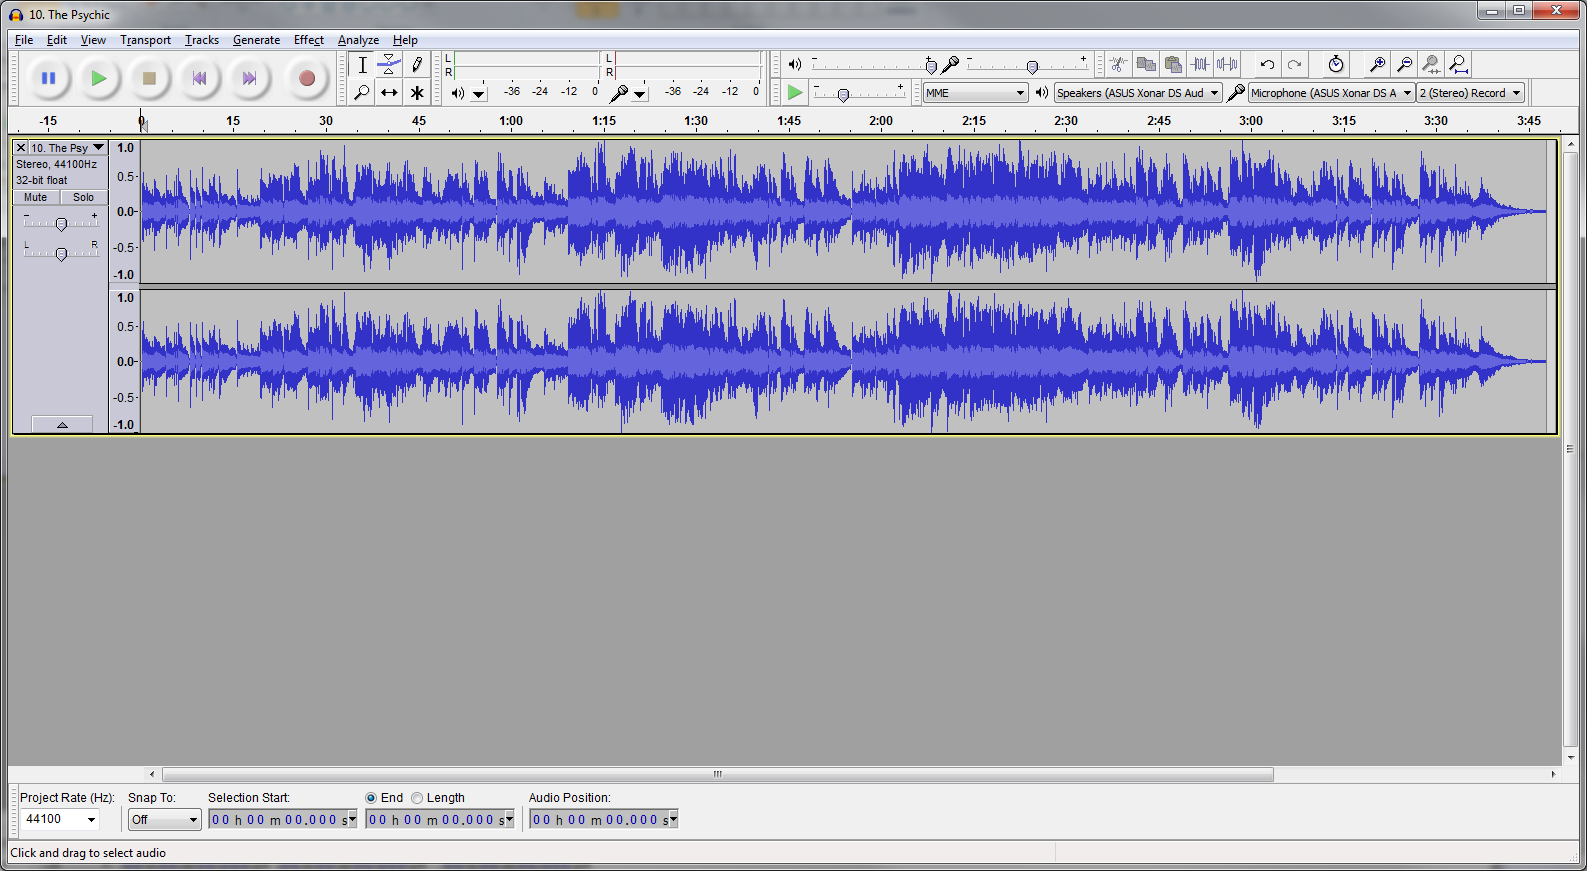Select the End radio button

371,798
